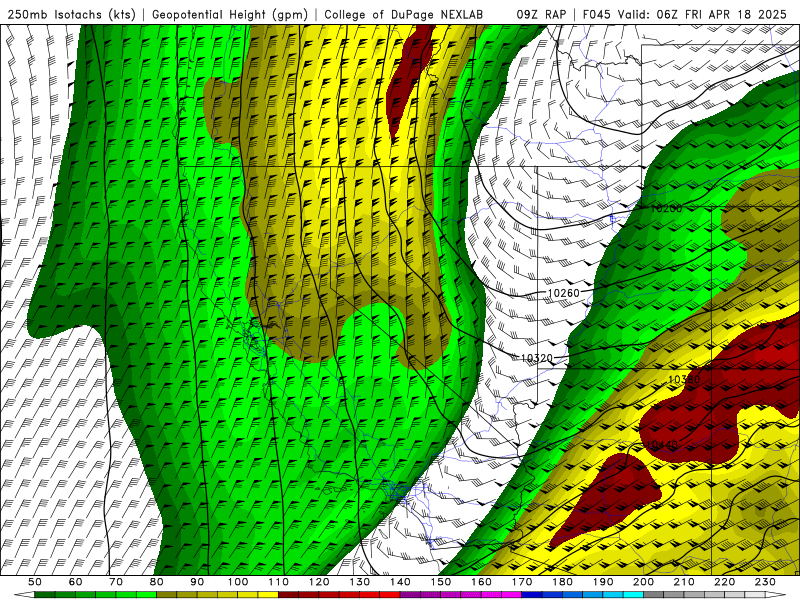Select the "09Z RAP" model run label

coord(541,14)
